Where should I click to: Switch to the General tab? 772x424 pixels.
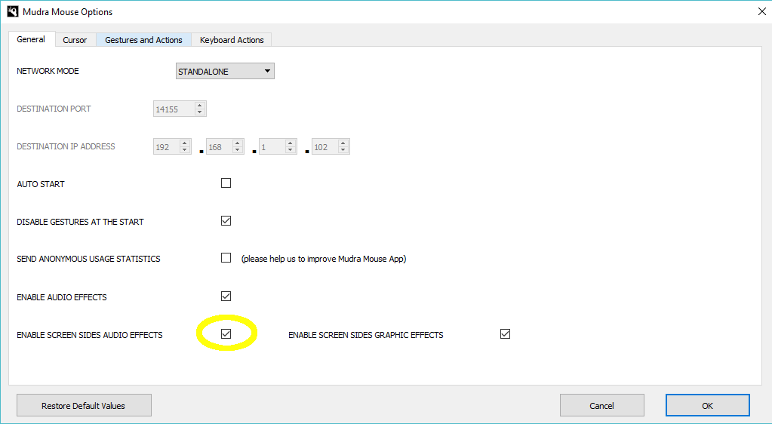pos(31,39)
